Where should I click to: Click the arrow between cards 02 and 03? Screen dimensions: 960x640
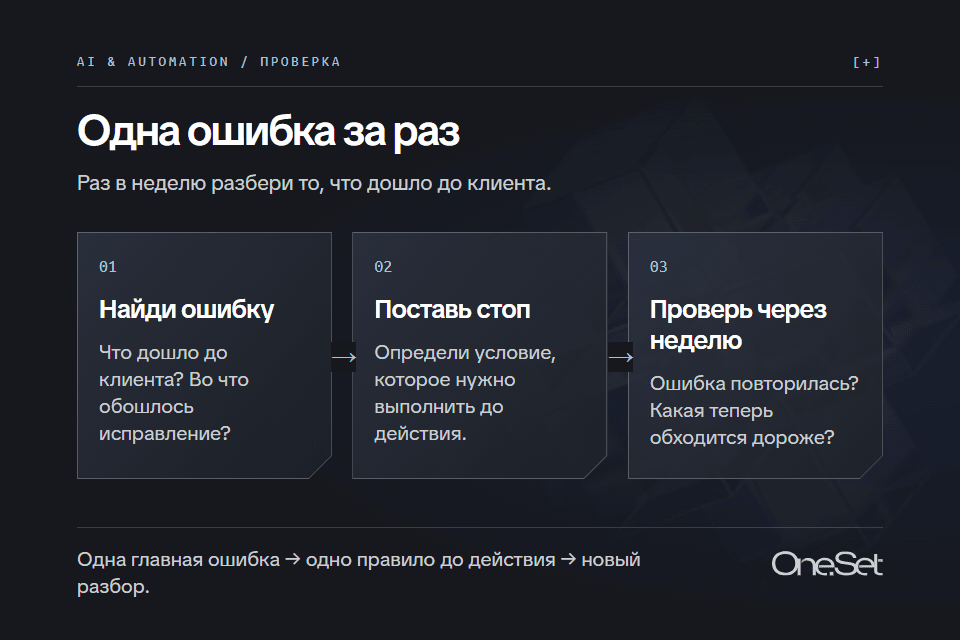point(620,357)
